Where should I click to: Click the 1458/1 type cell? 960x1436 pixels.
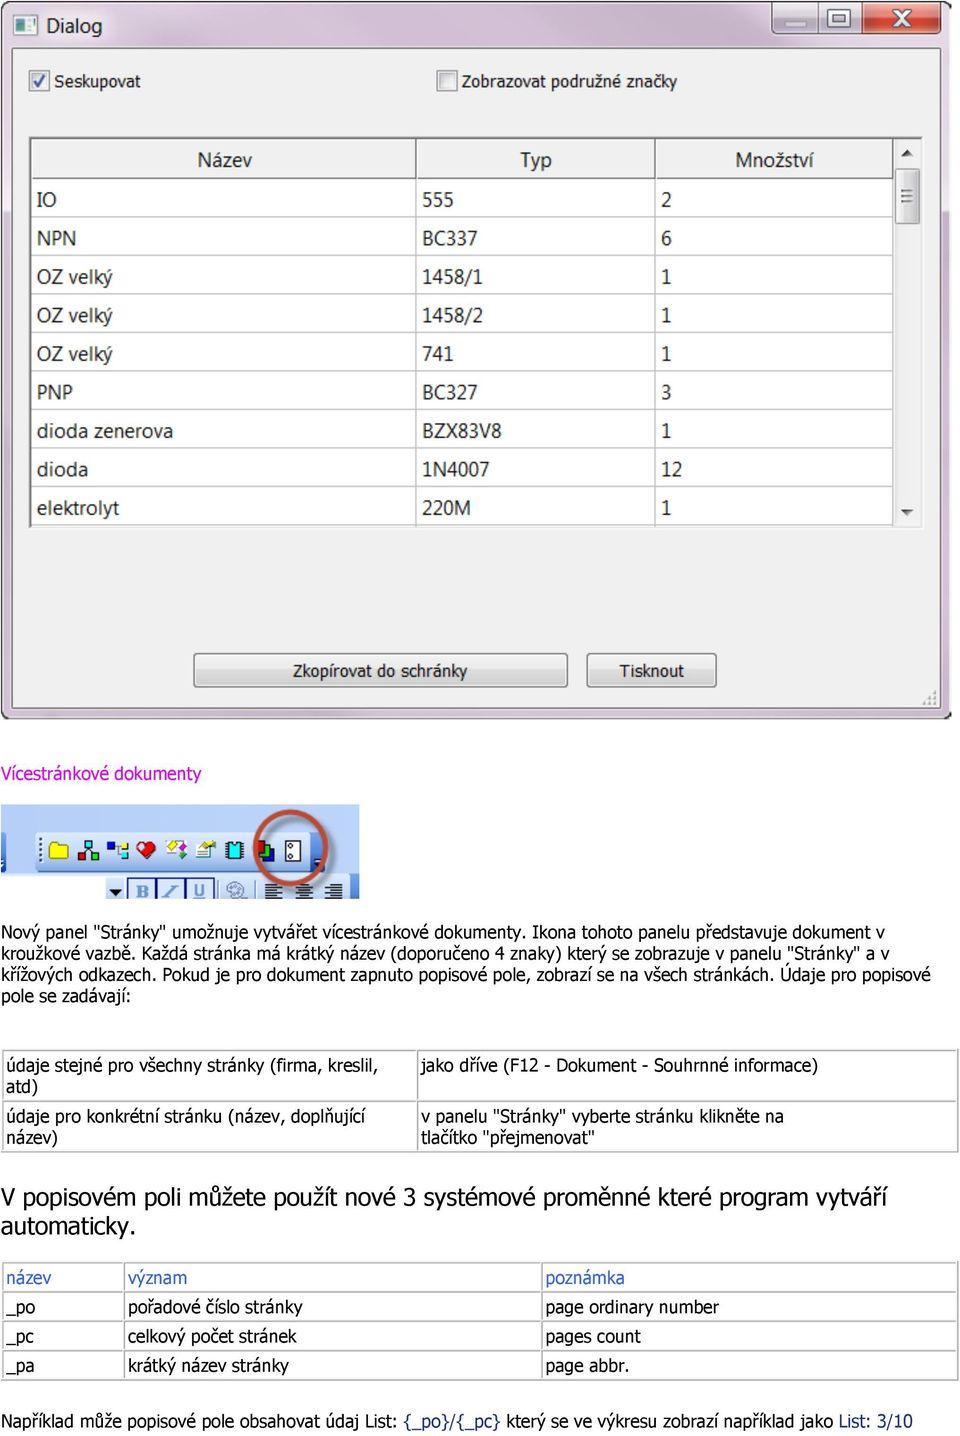click(535, 276)
